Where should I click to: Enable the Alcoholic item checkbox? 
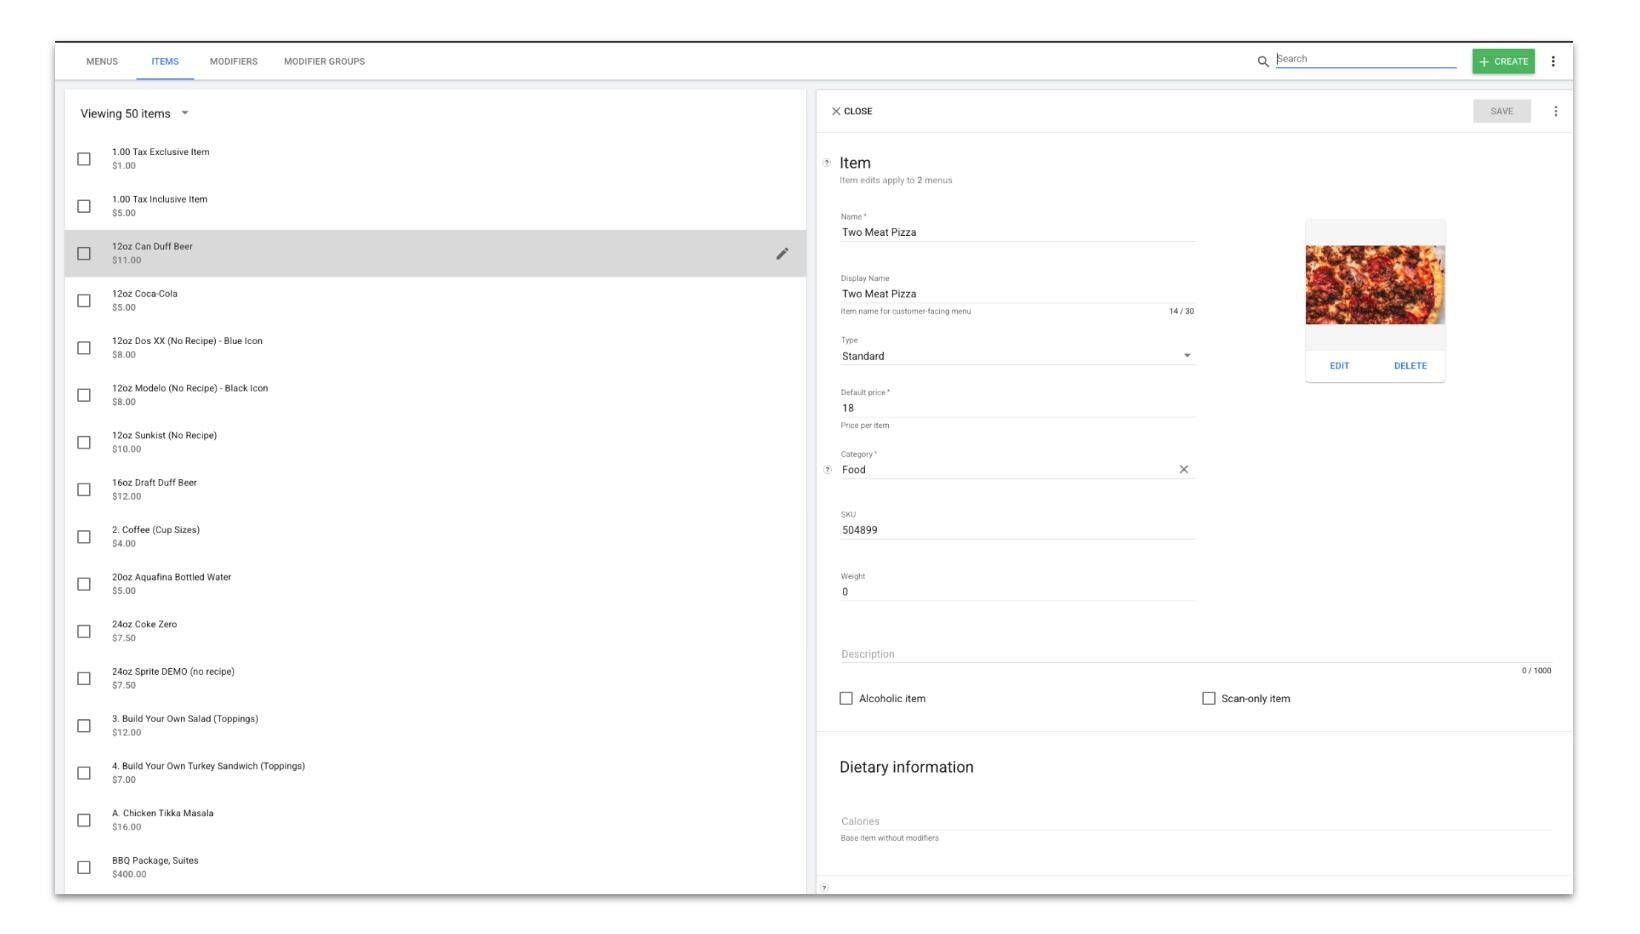pyautogui.click(x=846, y=699)
